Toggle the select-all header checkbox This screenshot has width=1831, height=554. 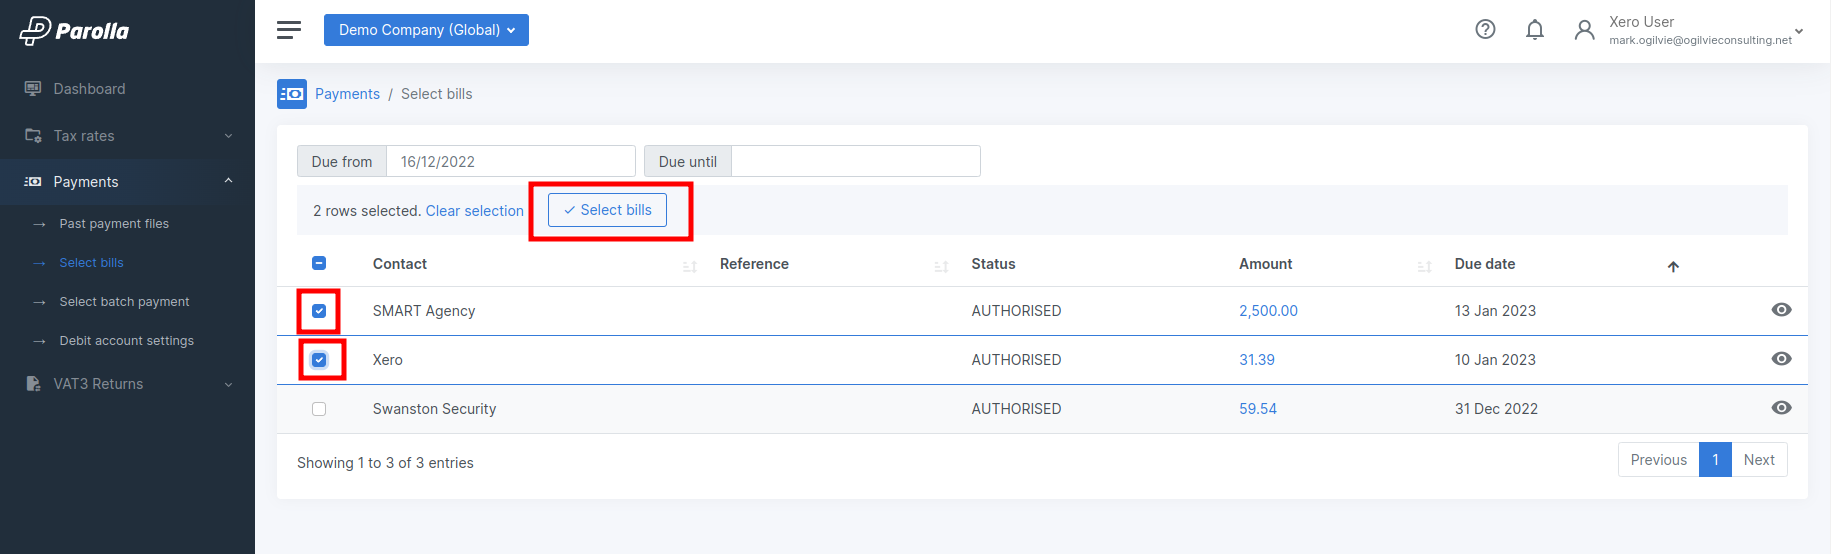(x=319, y=263)
